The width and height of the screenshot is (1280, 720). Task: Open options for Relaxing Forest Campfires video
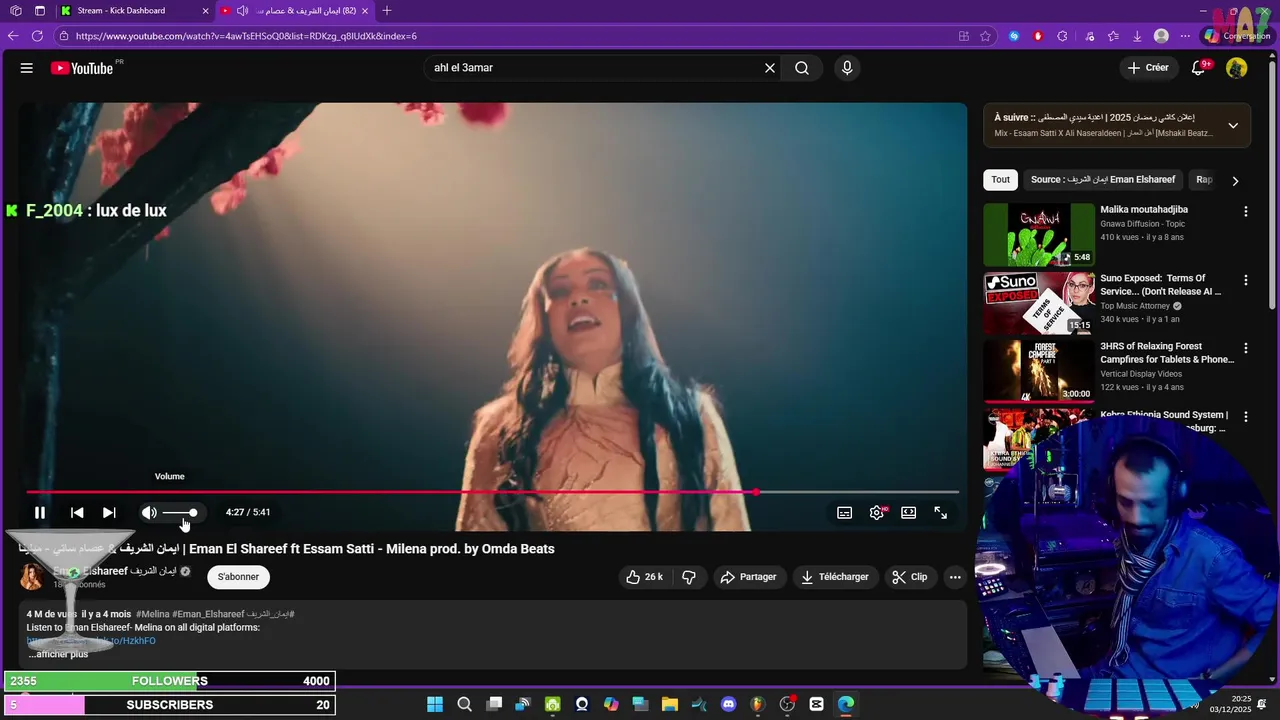(x=1246, y=348)
